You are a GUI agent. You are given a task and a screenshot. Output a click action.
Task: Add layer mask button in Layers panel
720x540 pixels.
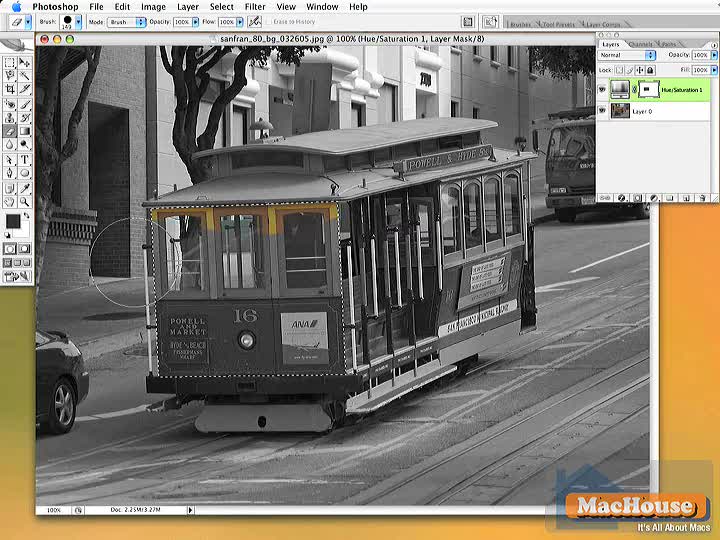637,198
